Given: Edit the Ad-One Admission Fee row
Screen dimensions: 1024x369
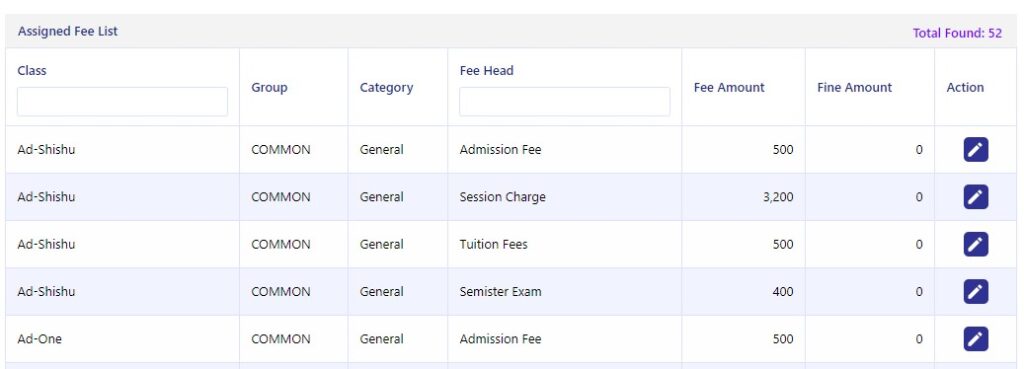Looking at the screenshot, I should [975, 339].
